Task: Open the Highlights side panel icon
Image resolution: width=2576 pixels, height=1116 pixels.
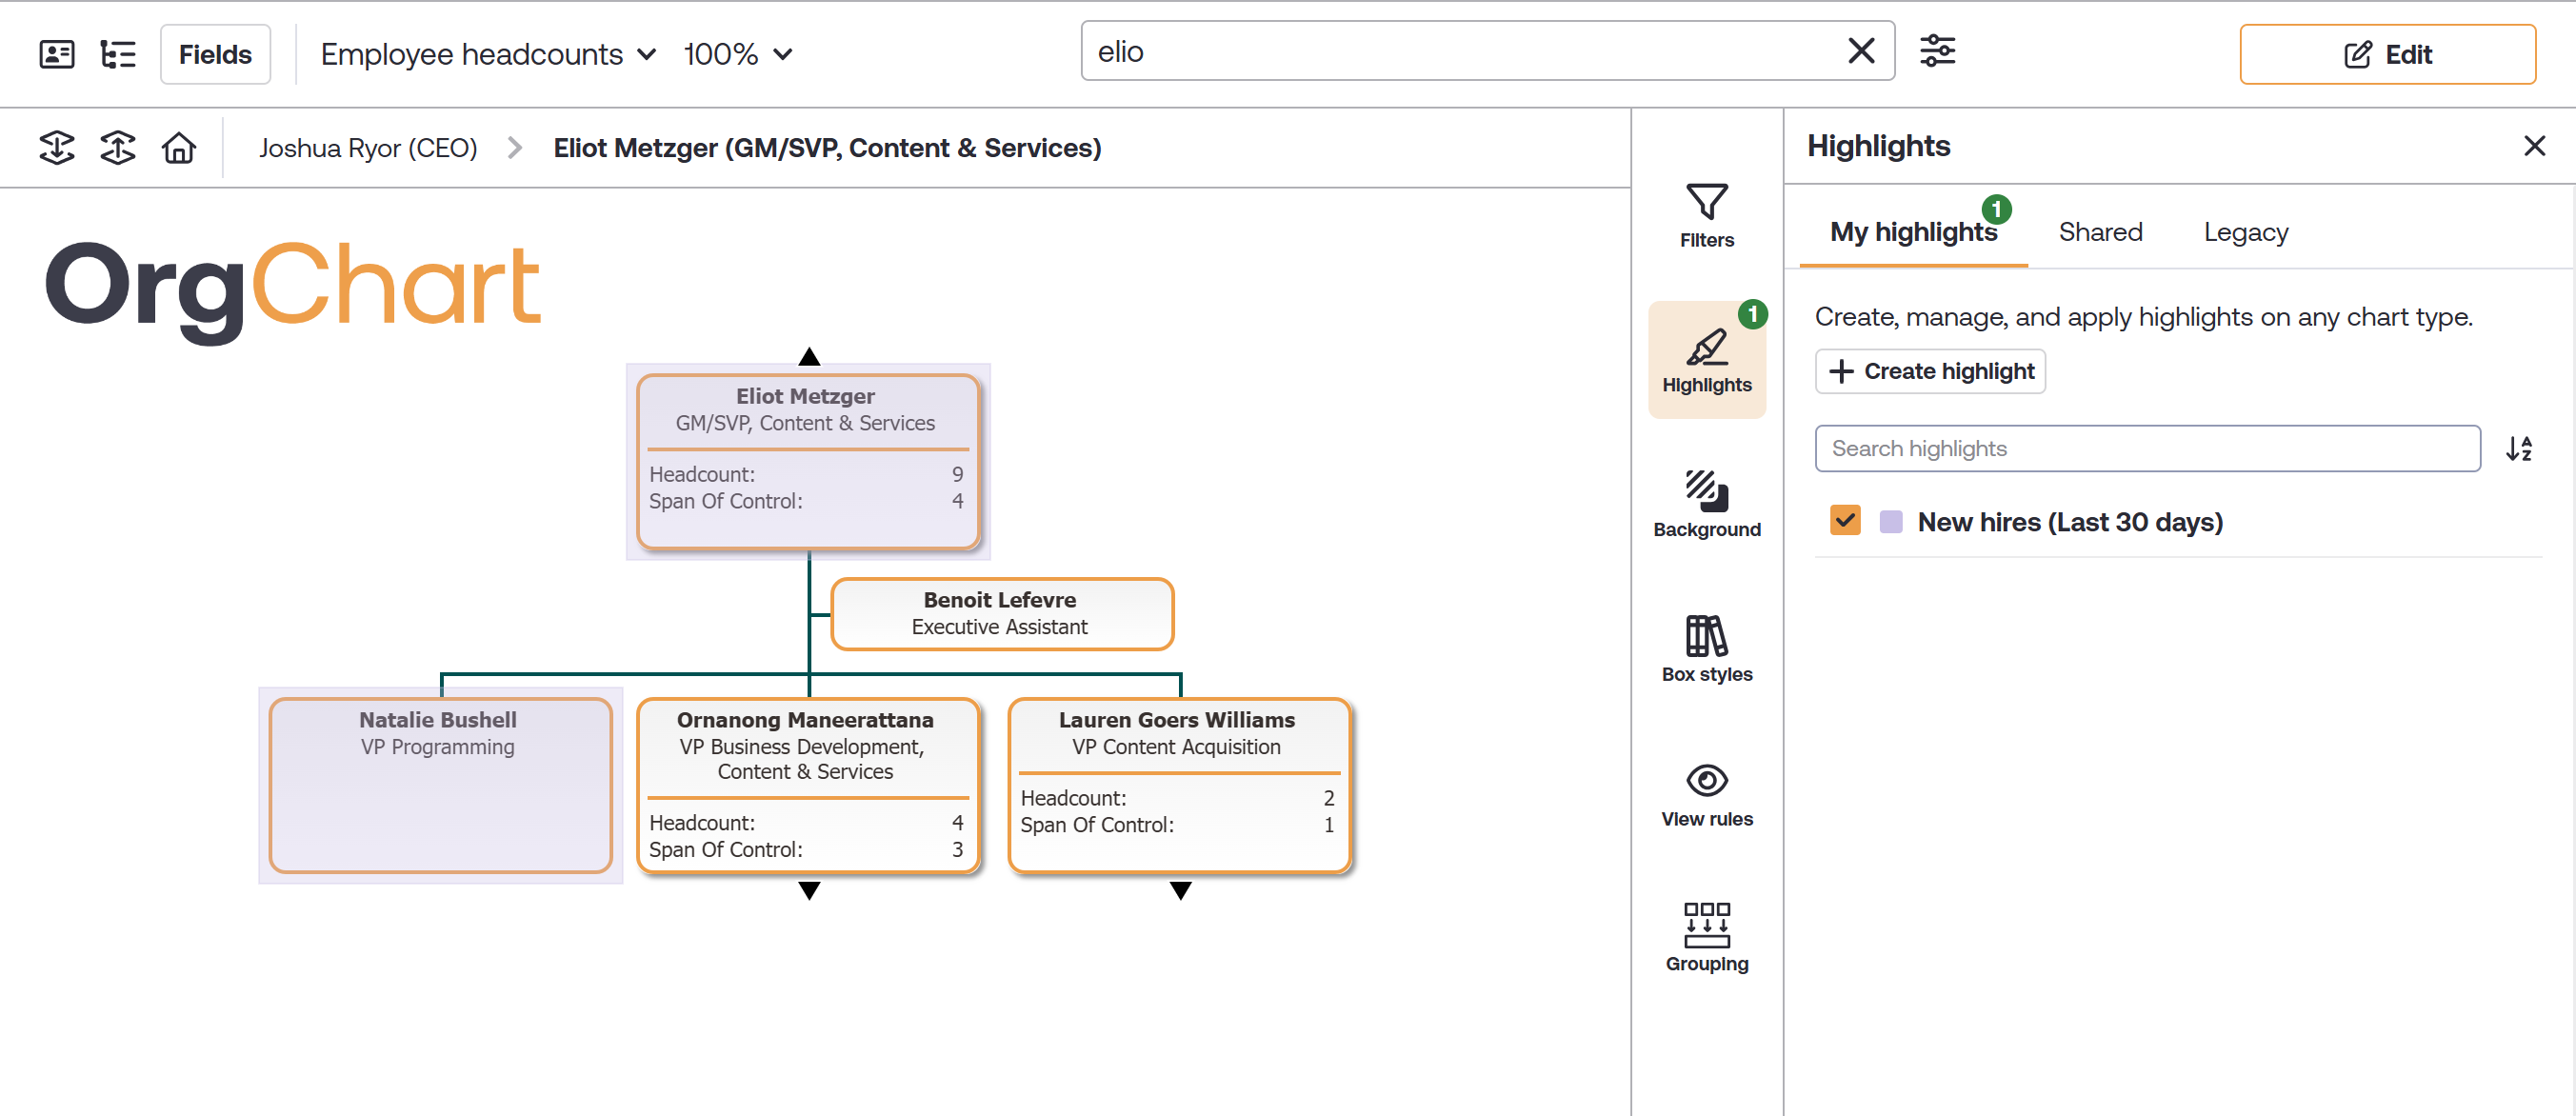Action: (x=1706, y=360)
